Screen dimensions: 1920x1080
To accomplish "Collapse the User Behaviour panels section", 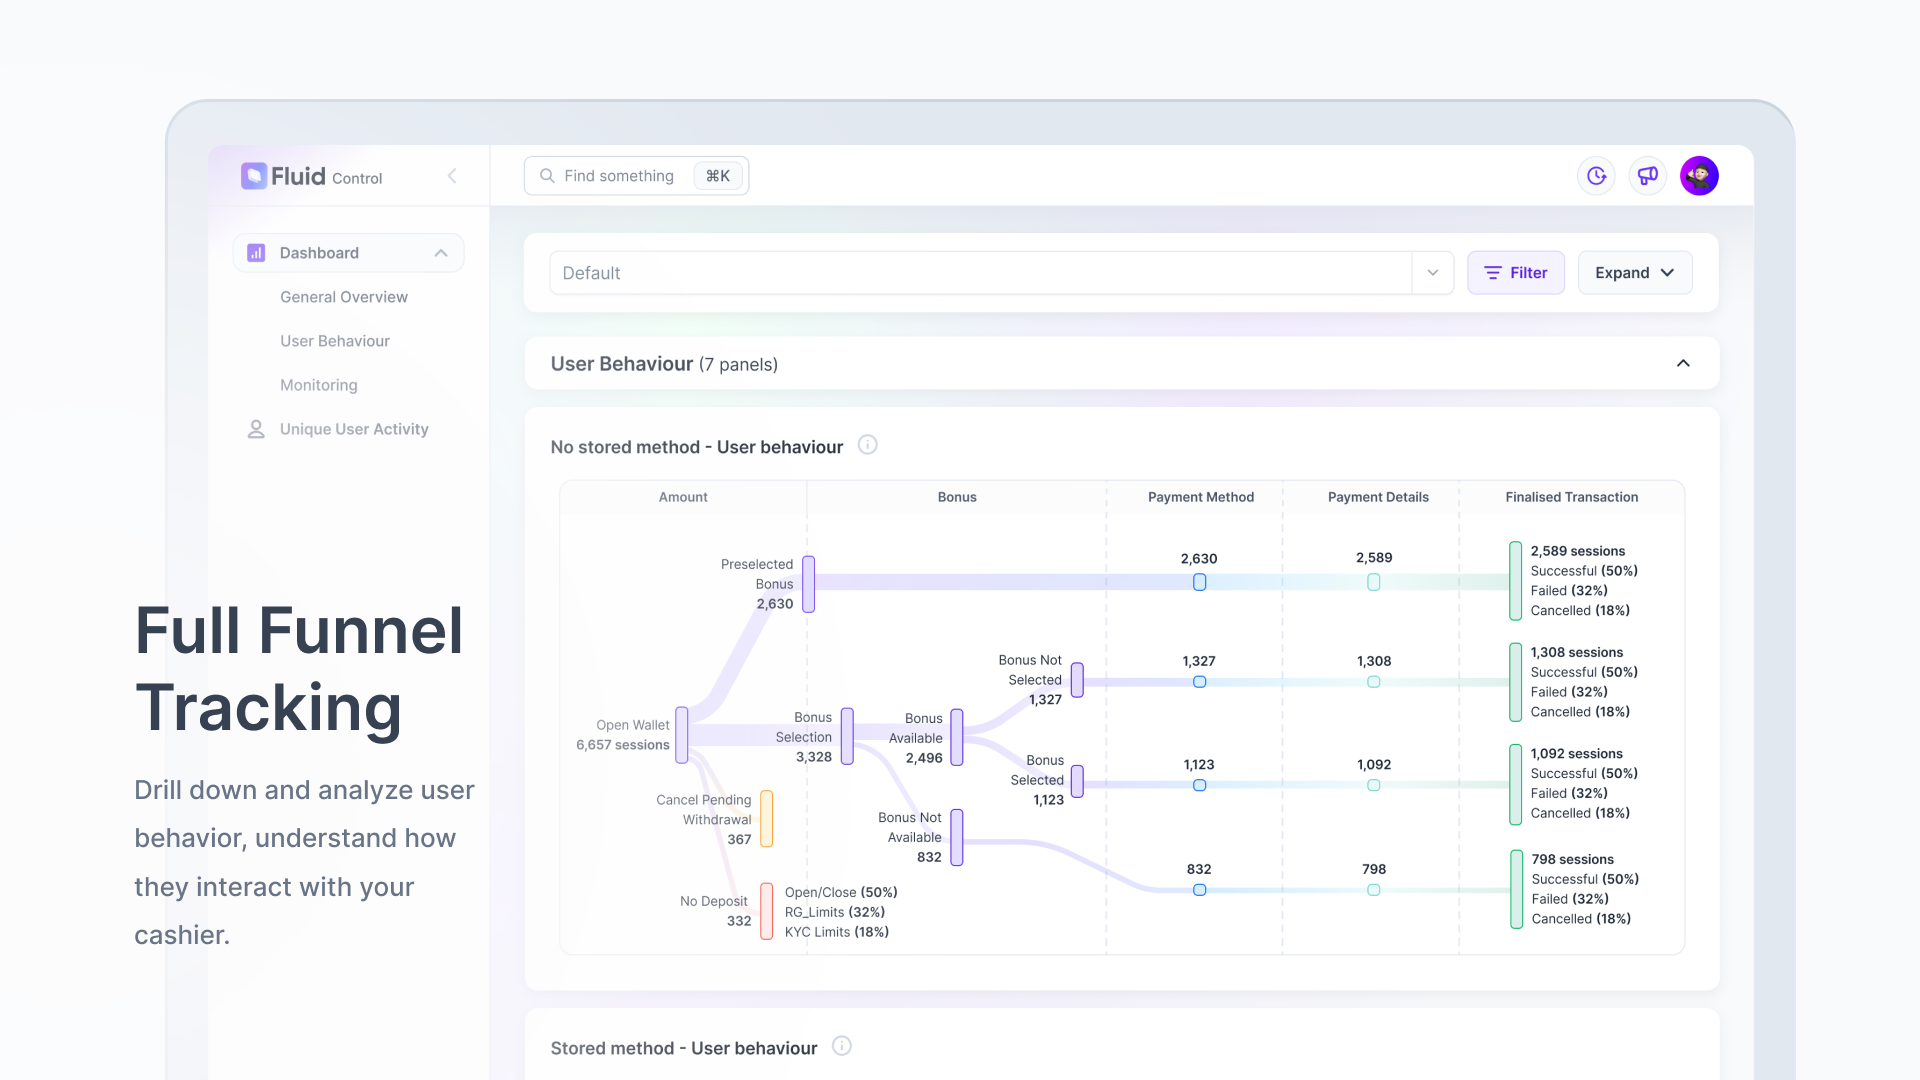I will point(1683,363).
